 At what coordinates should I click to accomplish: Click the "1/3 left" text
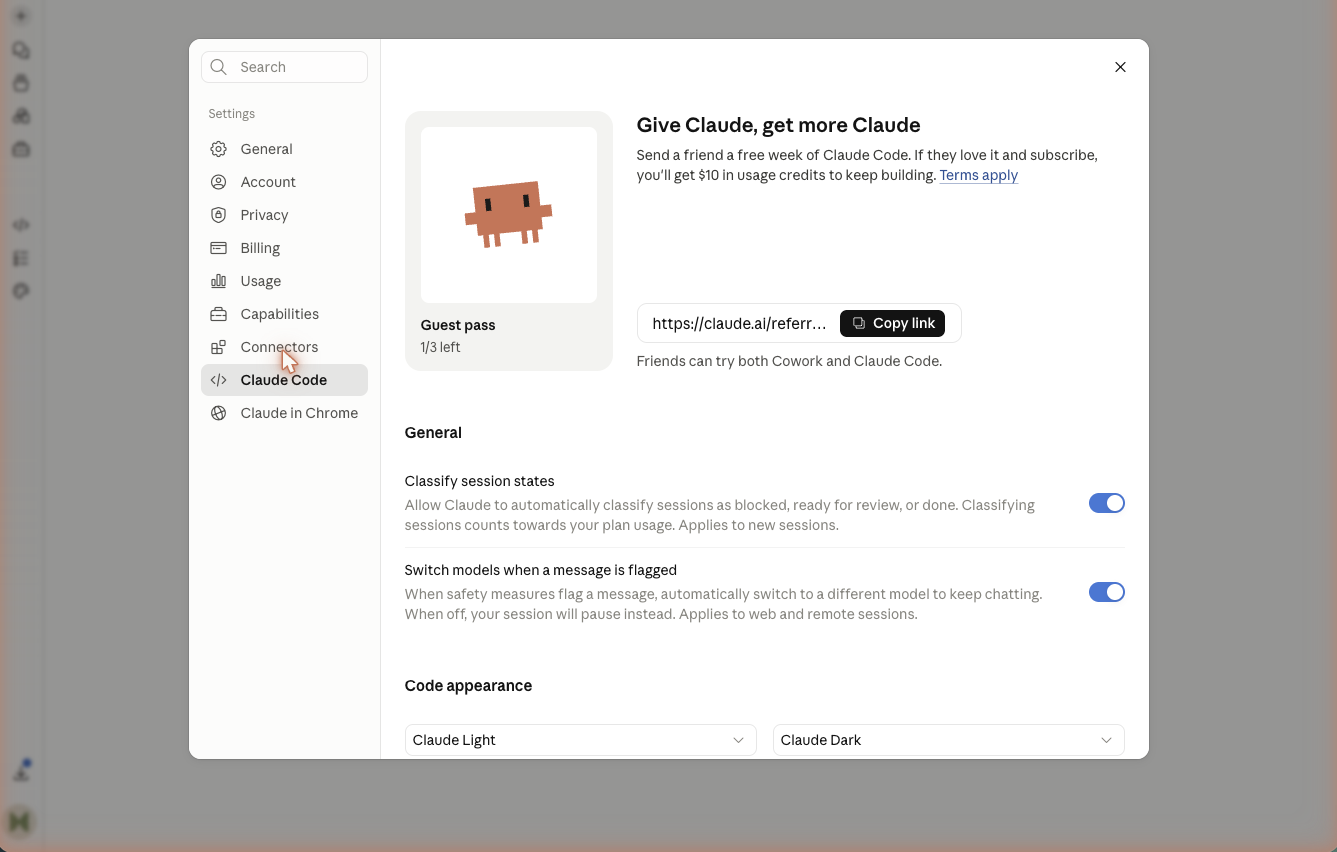(x=441, y=347)
